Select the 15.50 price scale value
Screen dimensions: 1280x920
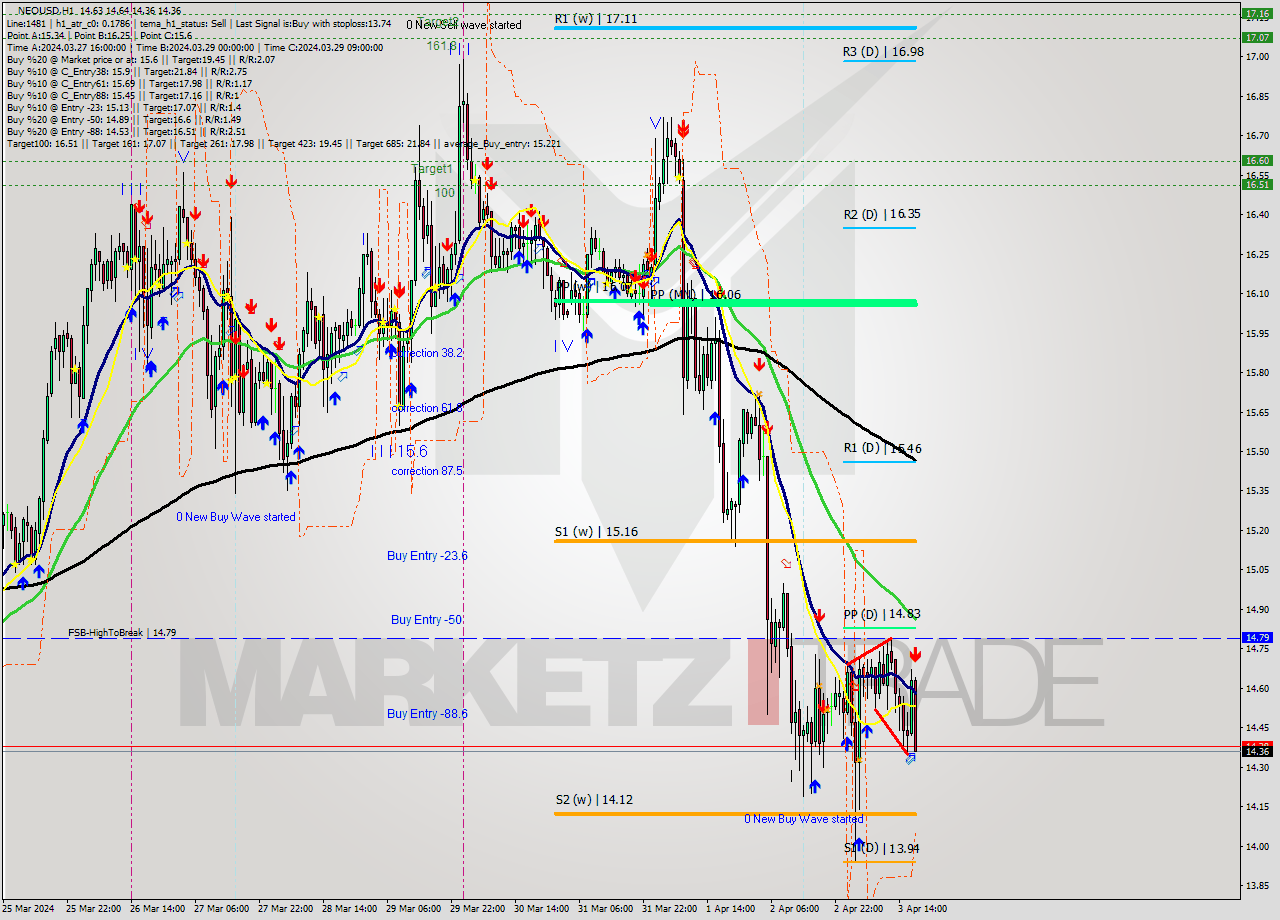[x=1257, y=452]
